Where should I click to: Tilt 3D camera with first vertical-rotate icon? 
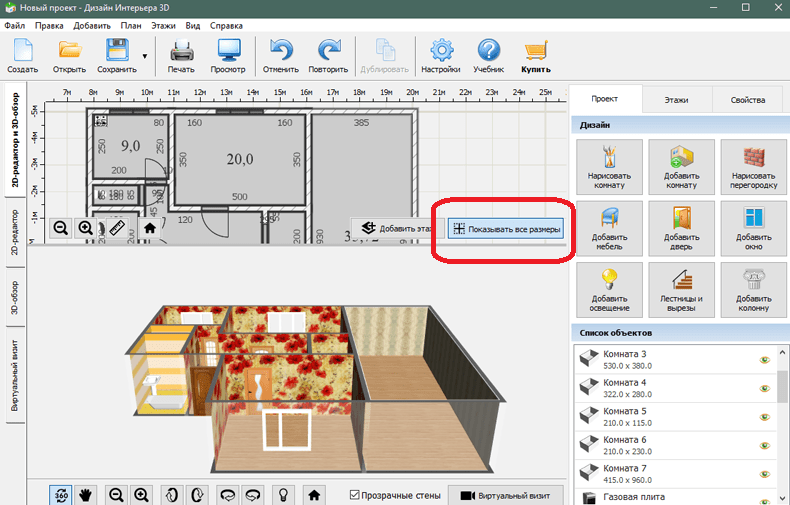pyautogui.click(x=172, y=495)
